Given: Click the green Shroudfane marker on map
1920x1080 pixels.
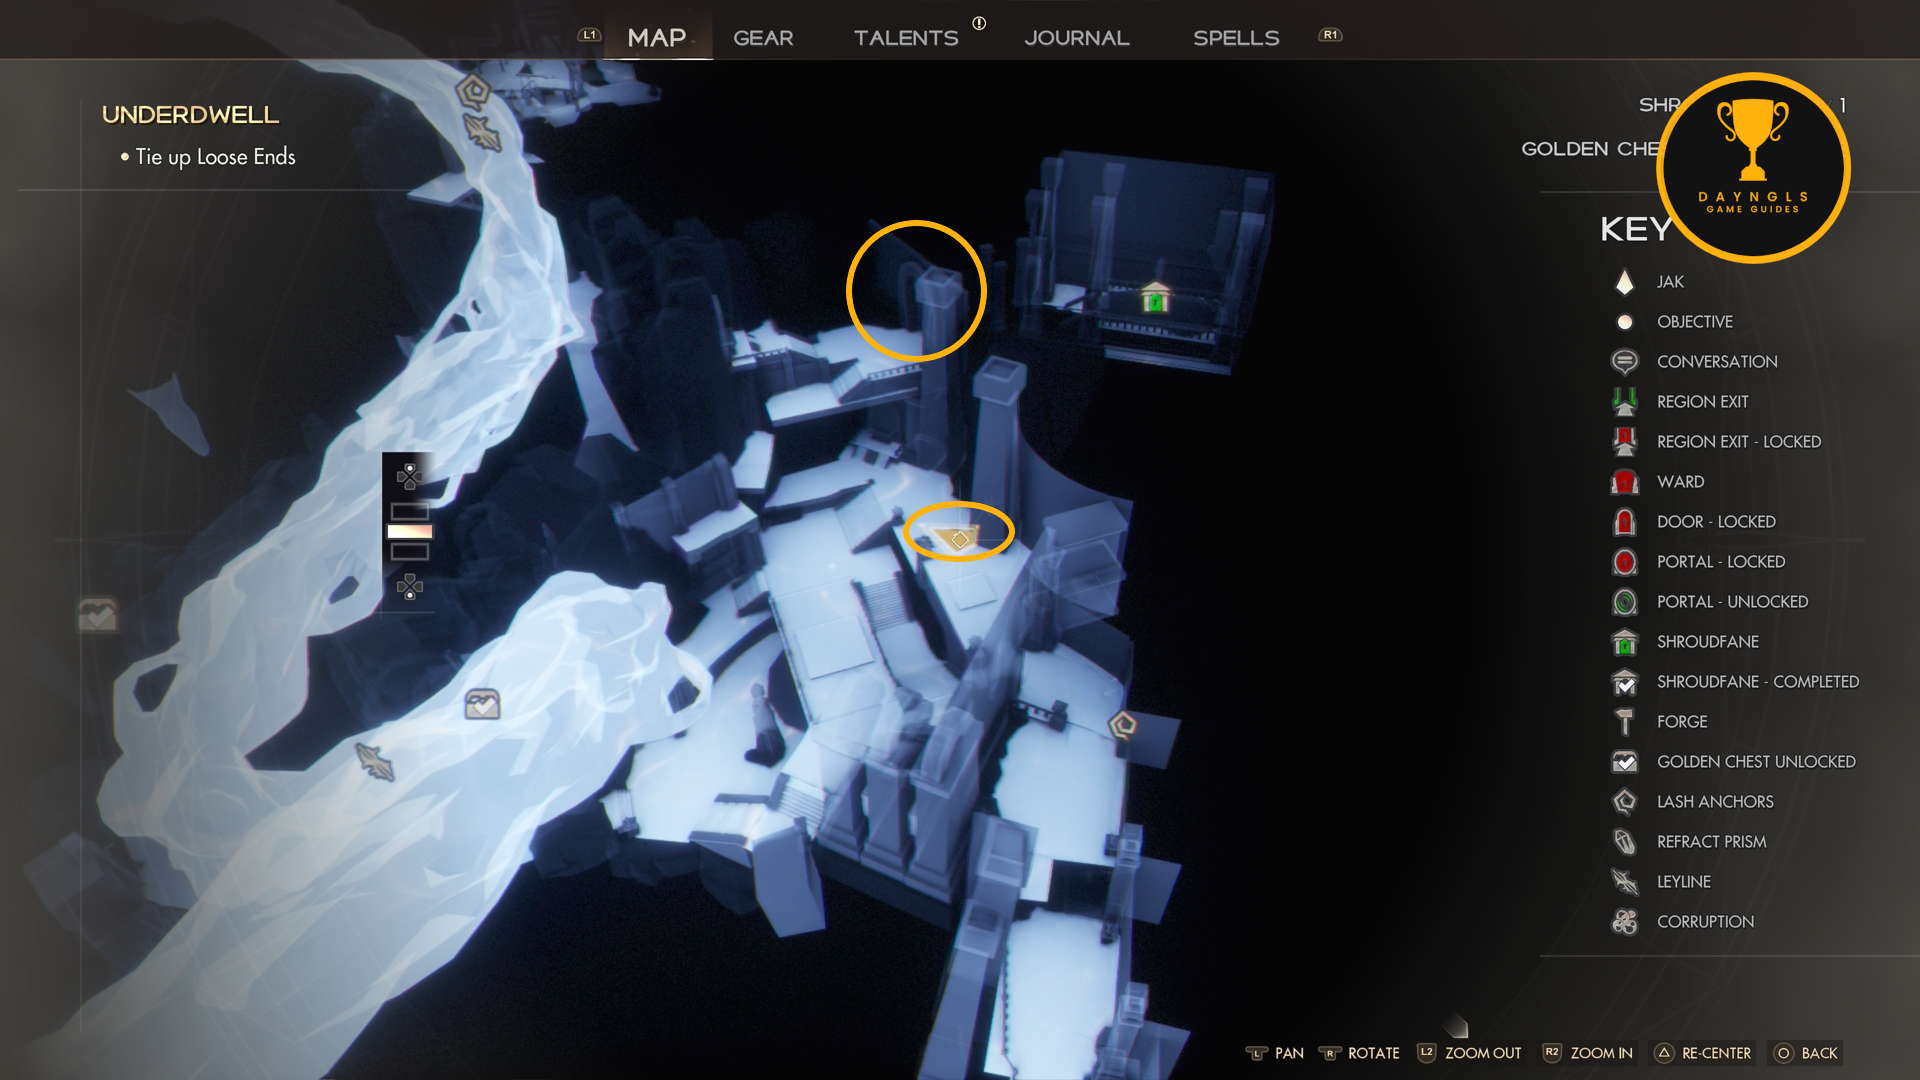Looking at the screenshot, I should point(1155,297).
